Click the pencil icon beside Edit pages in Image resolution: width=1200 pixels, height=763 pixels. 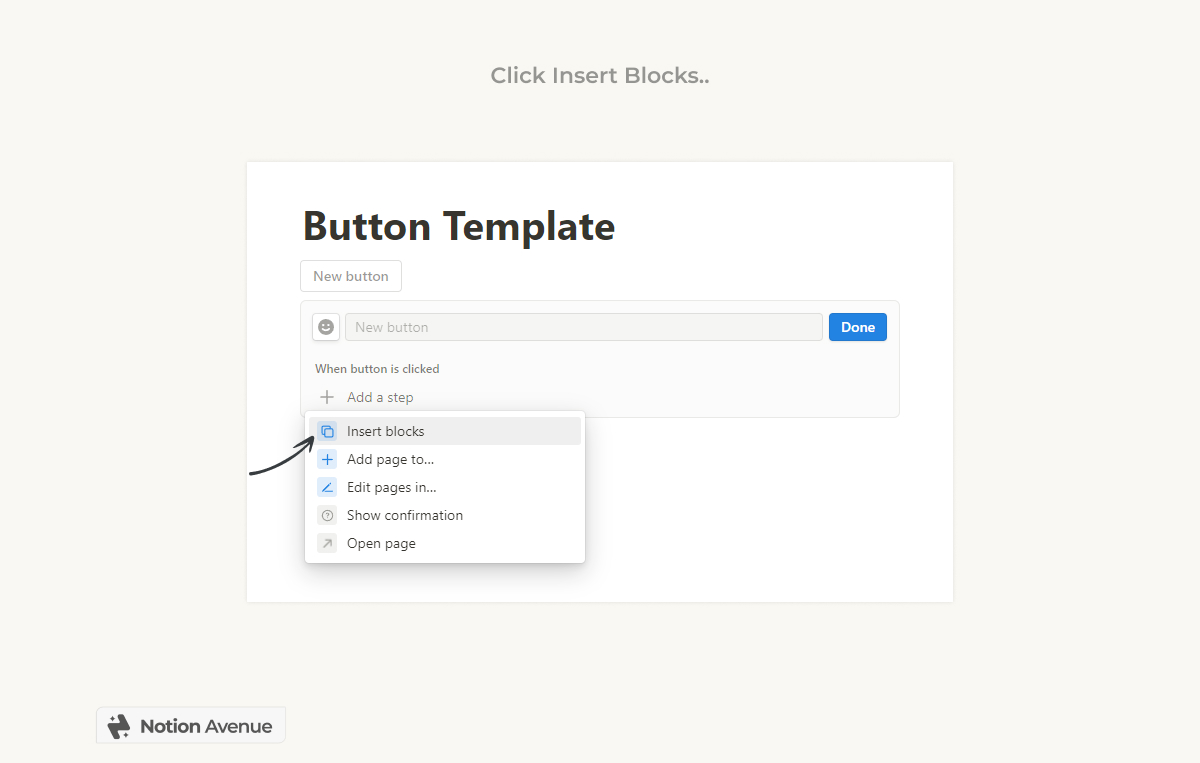(x=329, y=487)
